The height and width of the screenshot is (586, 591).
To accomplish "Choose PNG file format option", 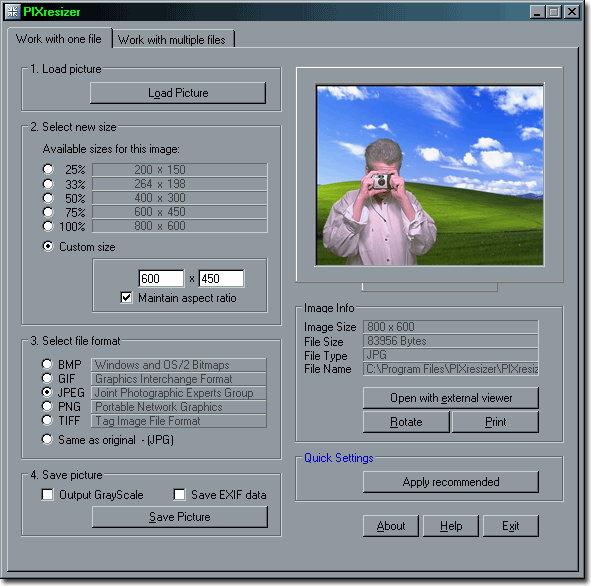I will click(47, 406).
